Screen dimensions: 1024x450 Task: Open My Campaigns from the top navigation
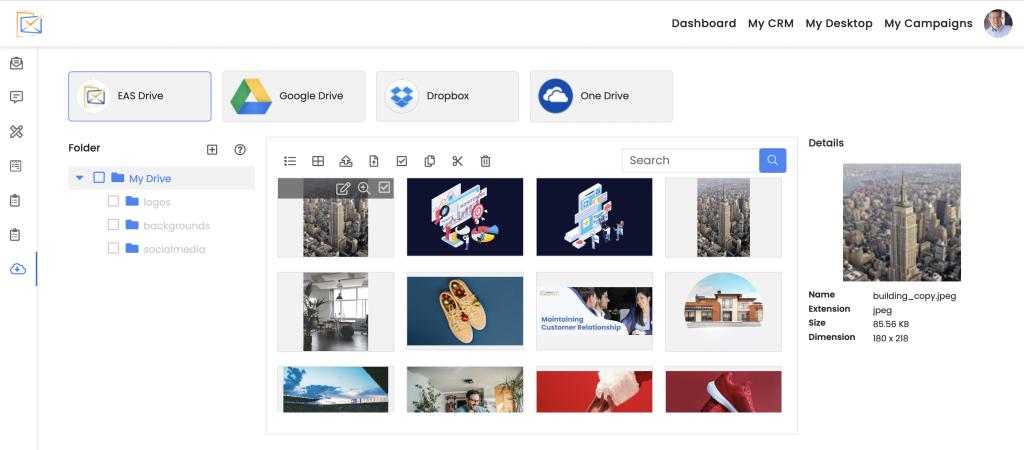(x=928, y=23)
